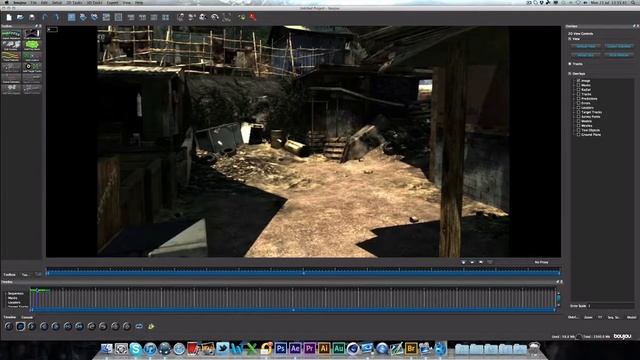Select the Zoom tab at the bottom right
This screenshot has width=640, height=360.
588,317
